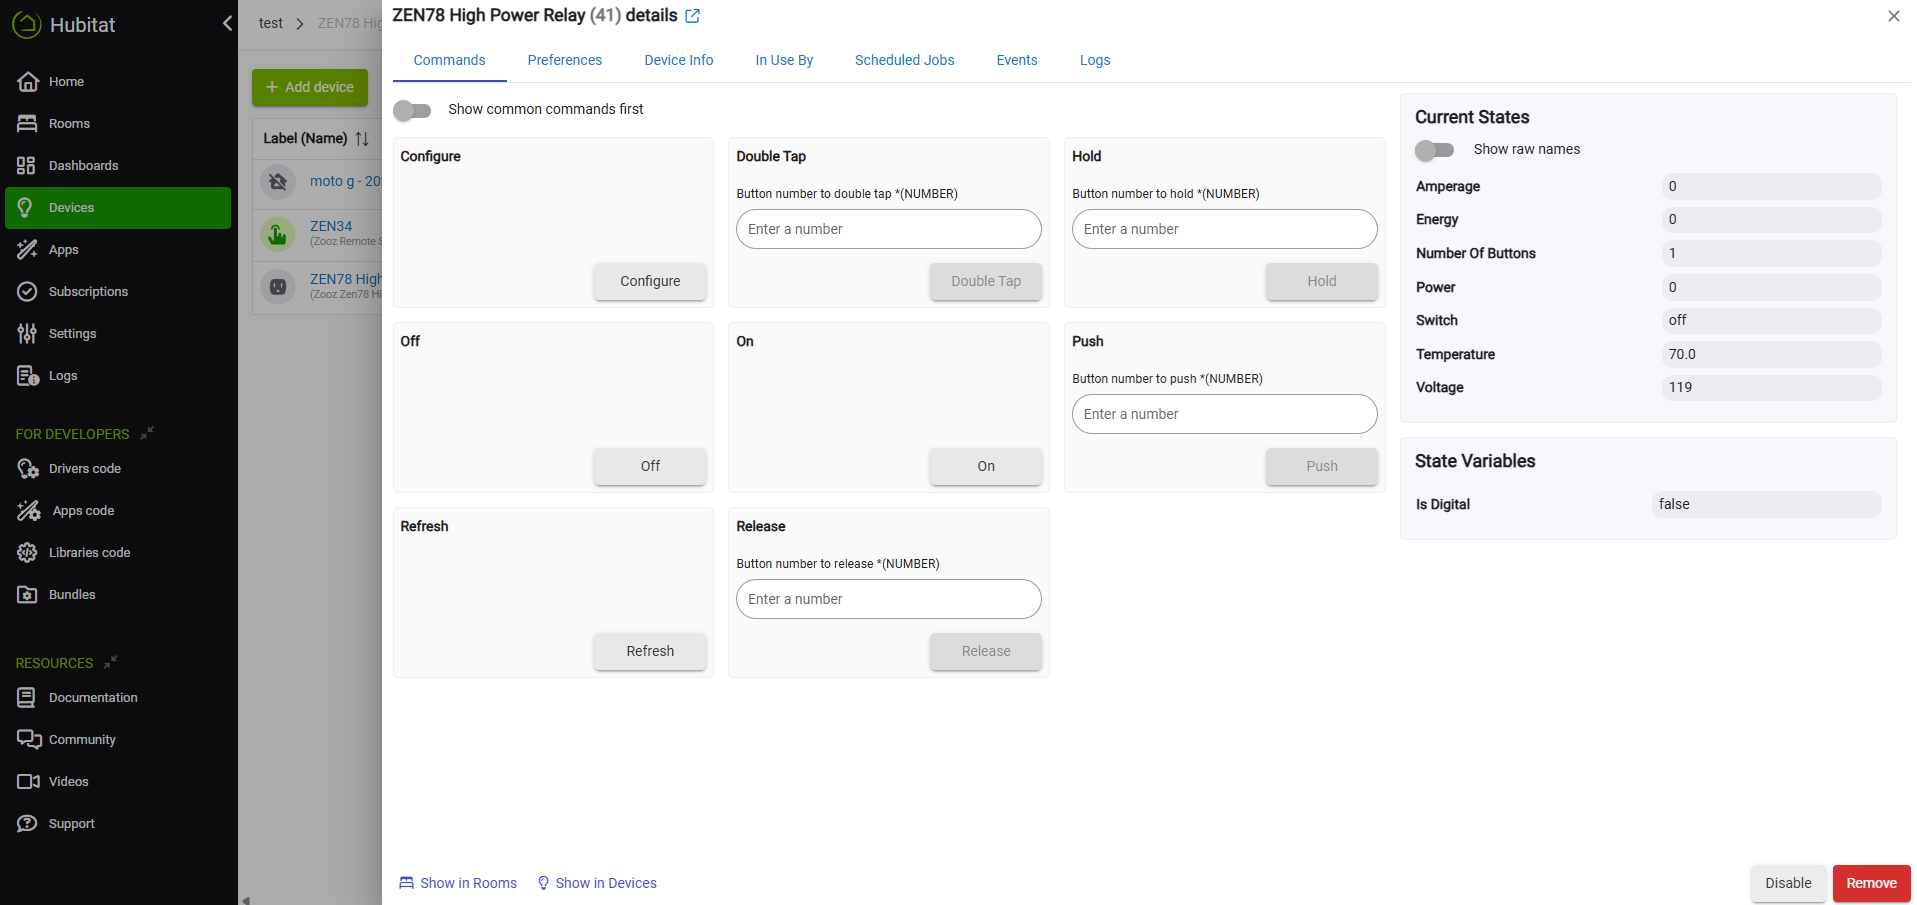The image size is (1917, 905).
Task: Open Rooms in the sidebar
Action: tap(118, 124)
